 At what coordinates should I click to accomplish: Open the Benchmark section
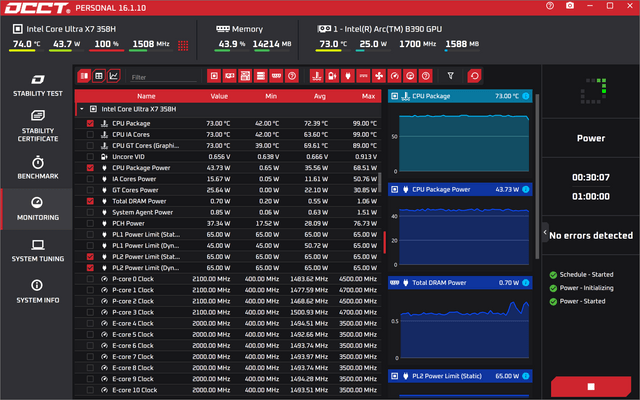tap(38, 167)
